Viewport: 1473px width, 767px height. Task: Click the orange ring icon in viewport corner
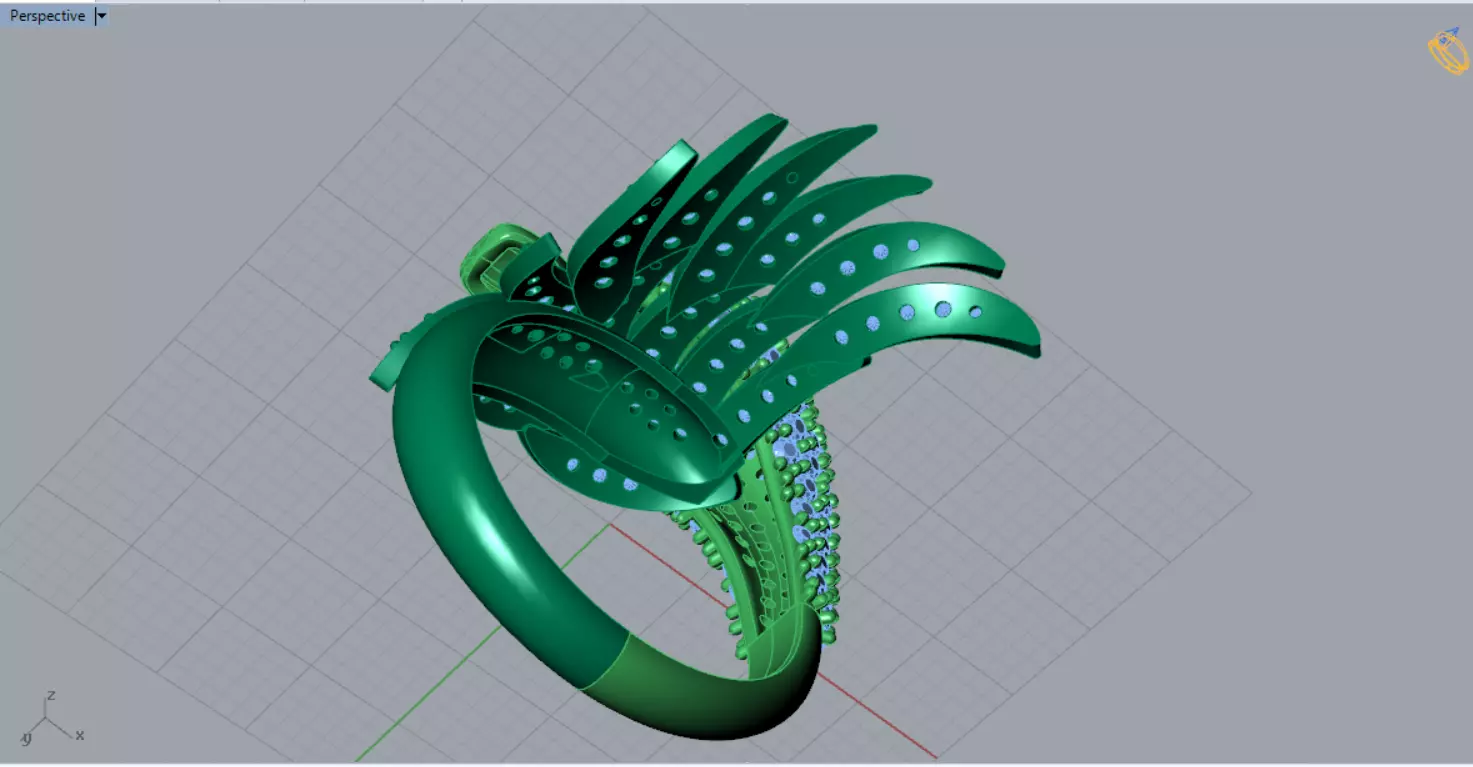[x=1447, y=51]
